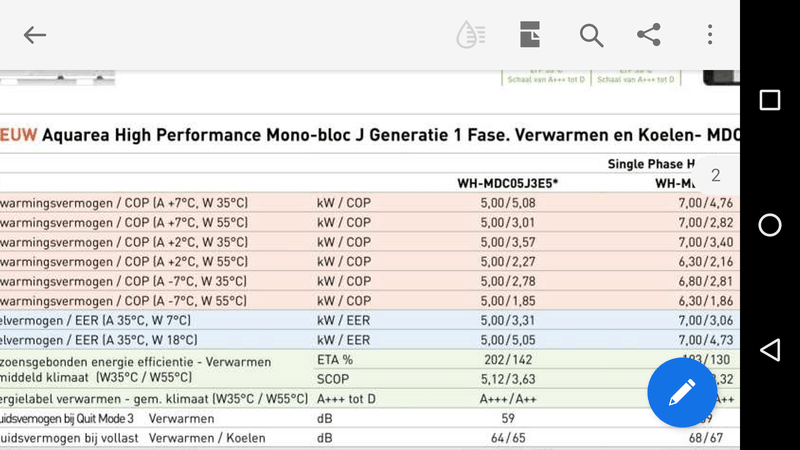Share this PDF document
The width and height of the screenshot is (800, 450).
[649, 35]
